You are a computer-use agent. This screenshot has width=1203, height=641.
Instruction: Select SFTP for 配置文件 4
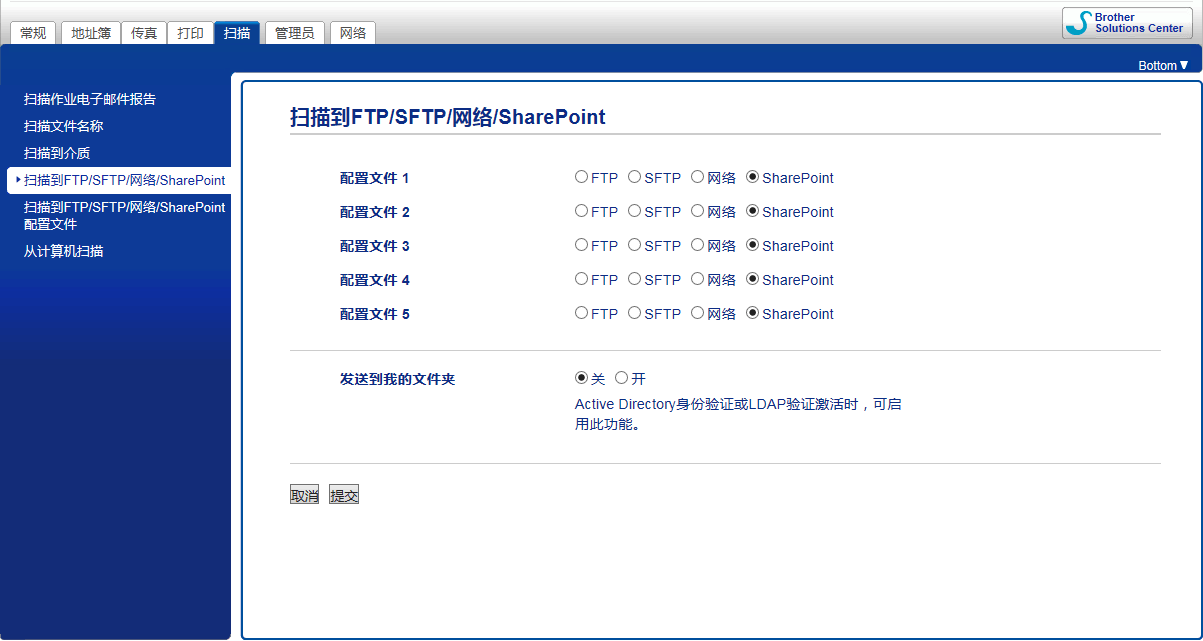[634, 280]
